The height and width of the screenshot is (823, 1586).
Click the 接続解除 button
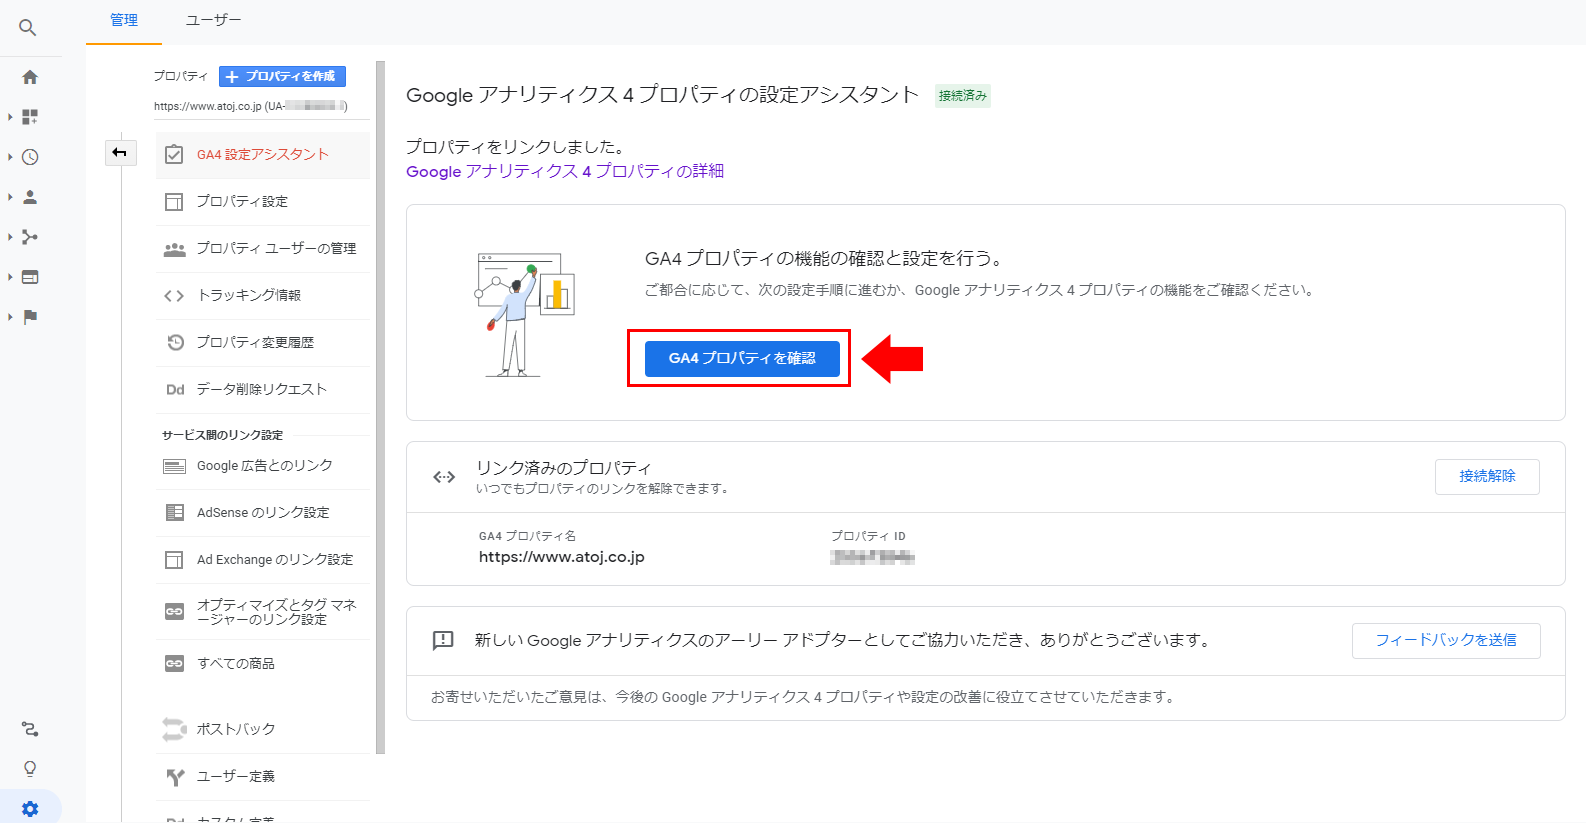[x=1487, y=476]
